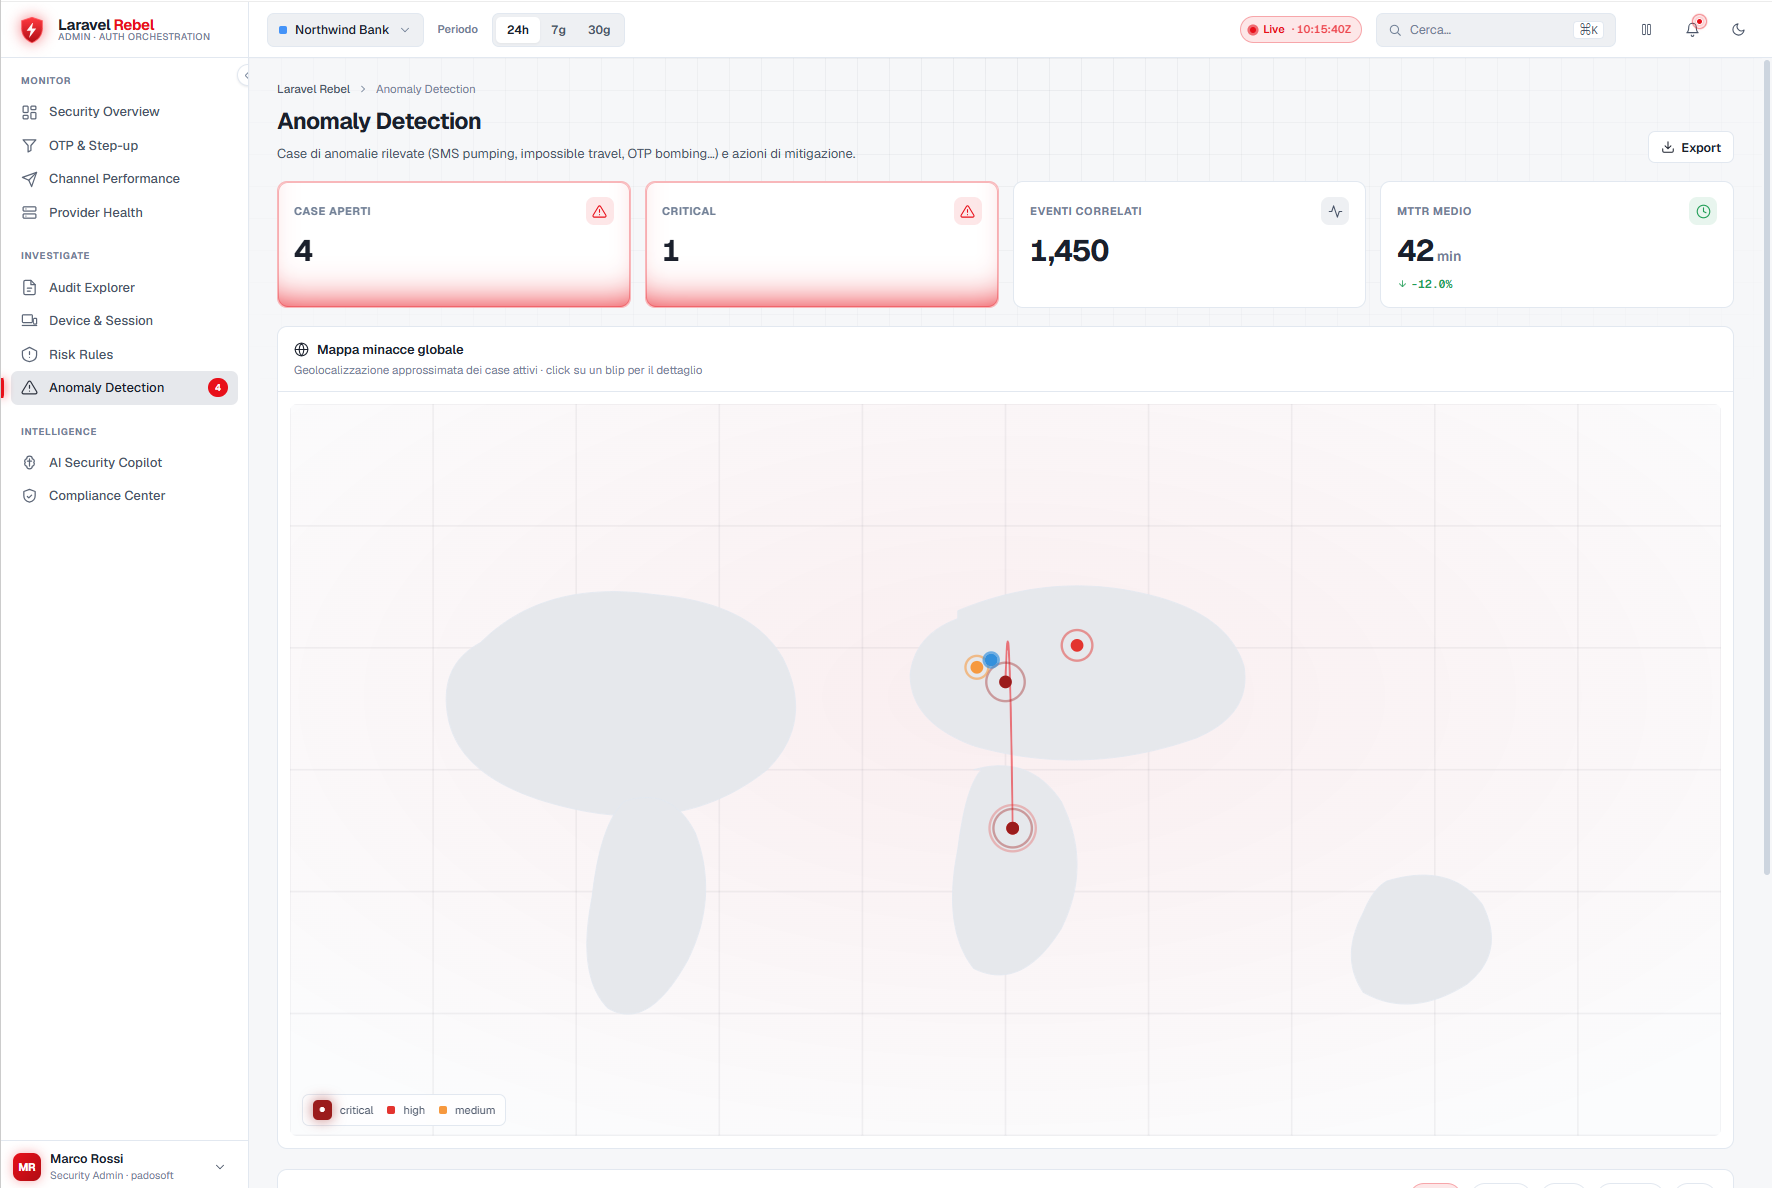Click the Export button
Screen dimensions: 1772x1188
[x=1691, y=147]
